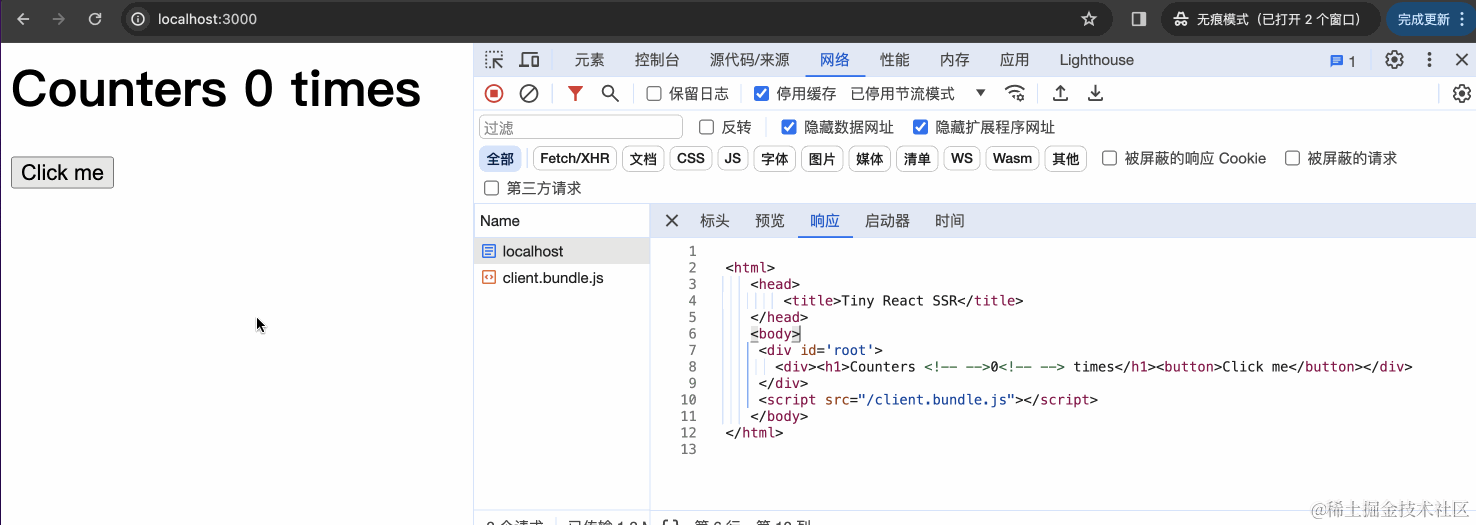The height and width of the screenshot is (525, 1476).
Task: Open the incognito mode indicator
Action: pos(1268,19)
